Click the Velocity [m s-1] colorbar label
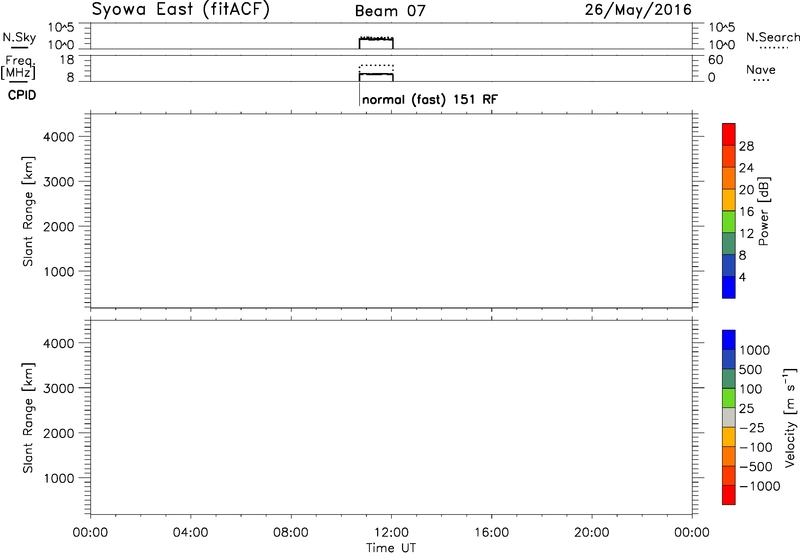 790,417
